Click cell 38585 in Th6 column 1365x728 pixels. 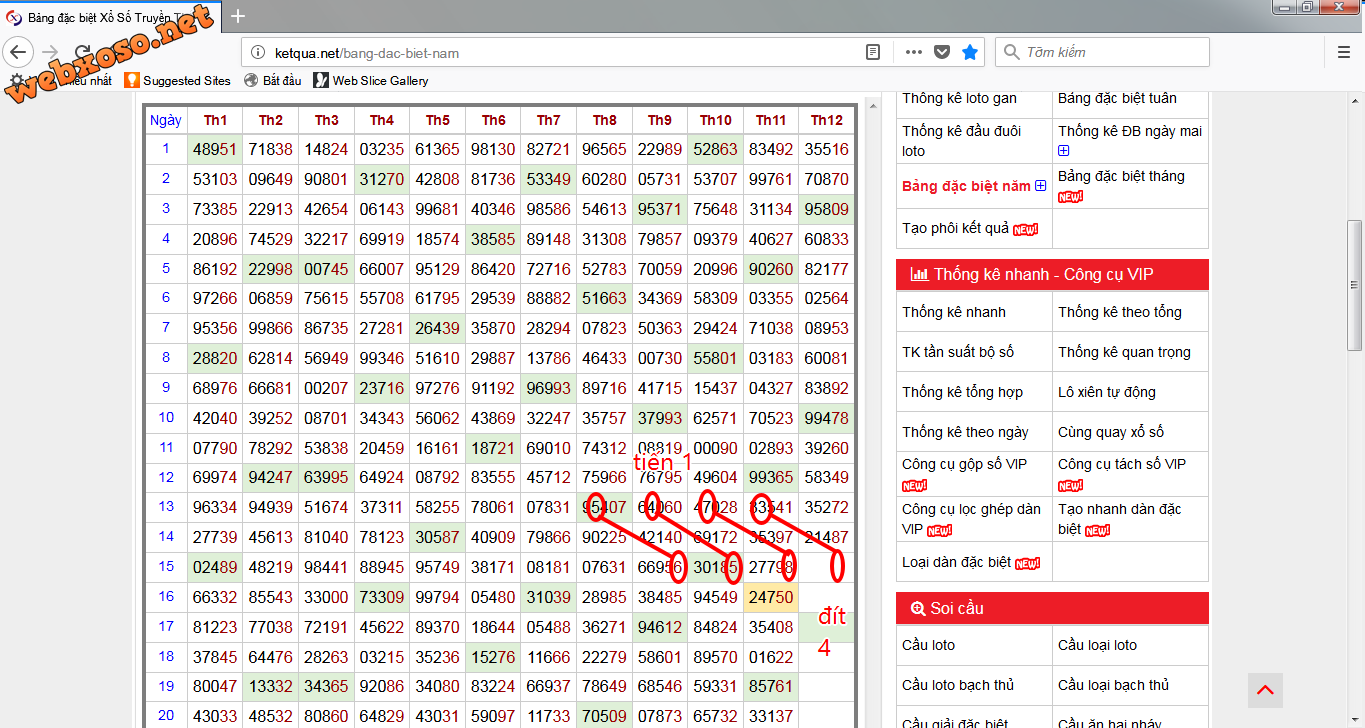[493, 240]
